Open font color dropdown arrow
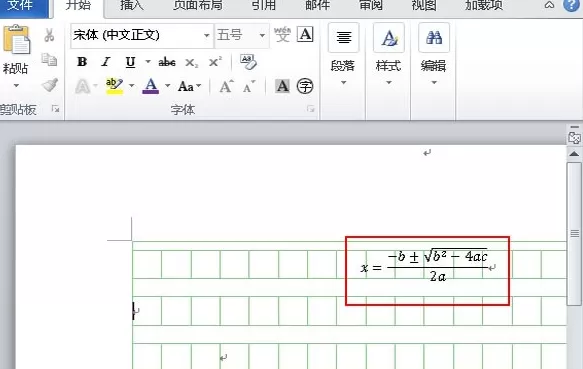Viewport: 583px width, 369px height. pyautogui.click(x=168, y=86)
